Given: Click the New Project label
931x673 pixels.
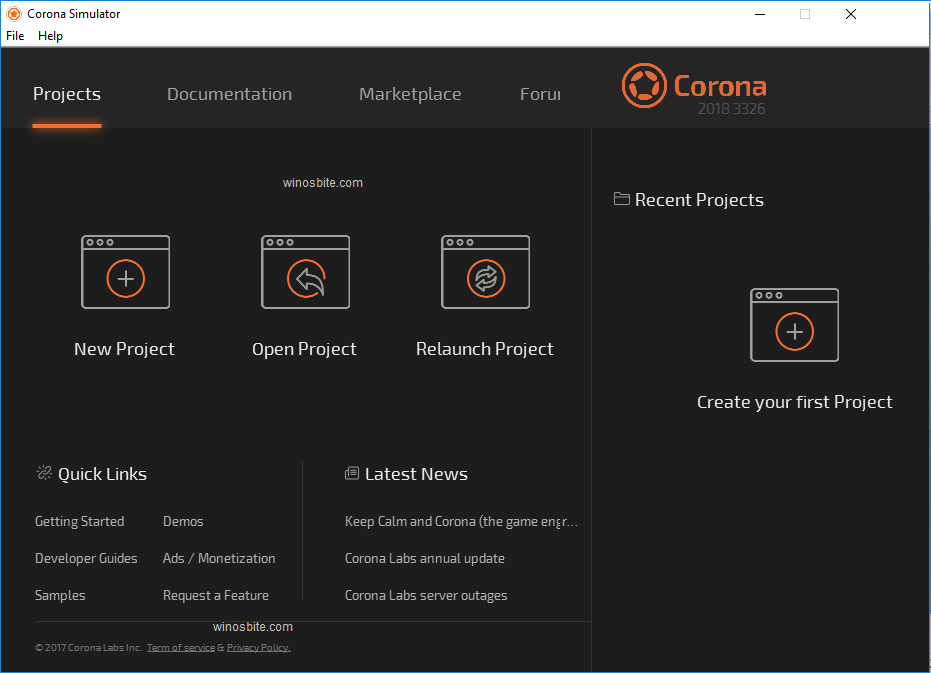Looking at the screenshot, I should (x=125, y=349).
